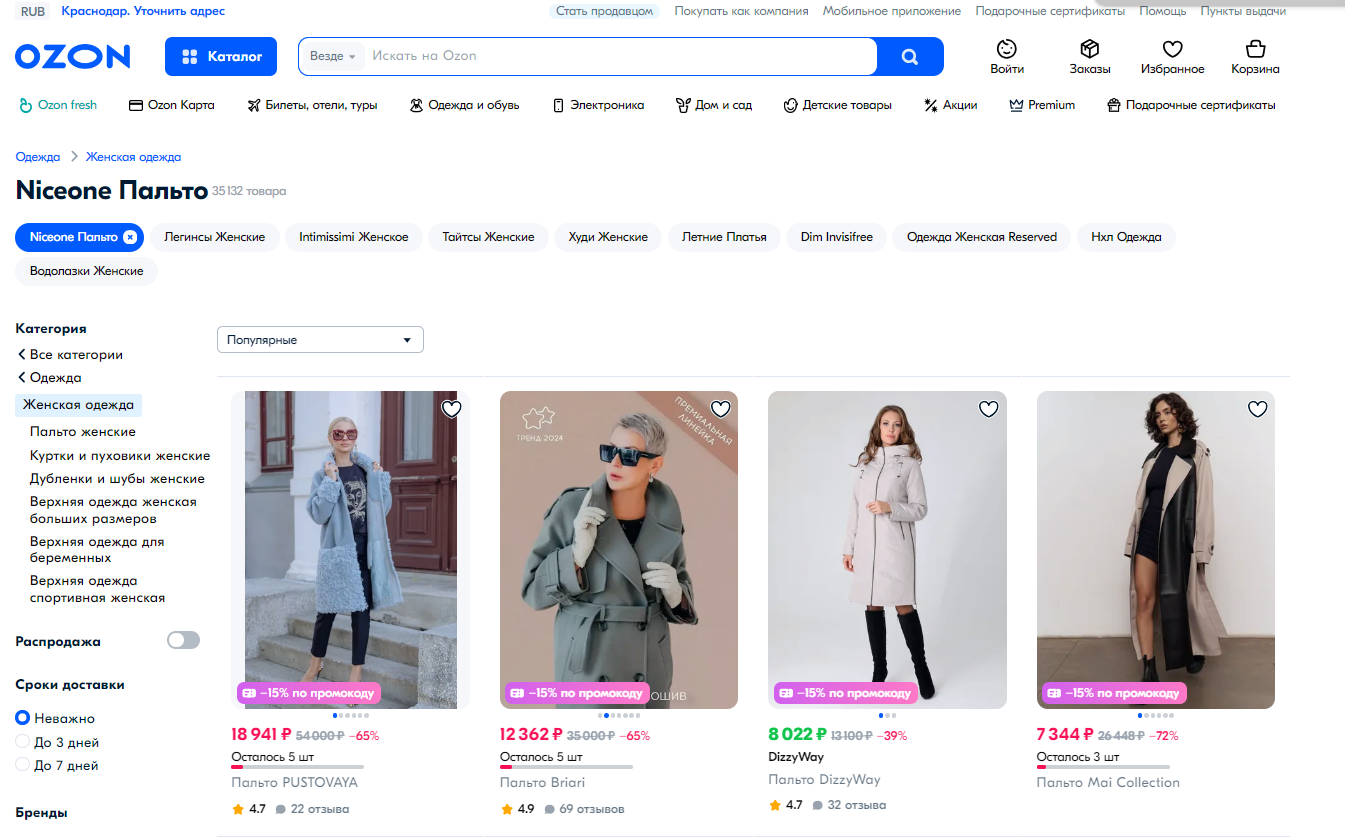
Task: Favorite the Briari coat heart icon
Action: tap(720, 409)
